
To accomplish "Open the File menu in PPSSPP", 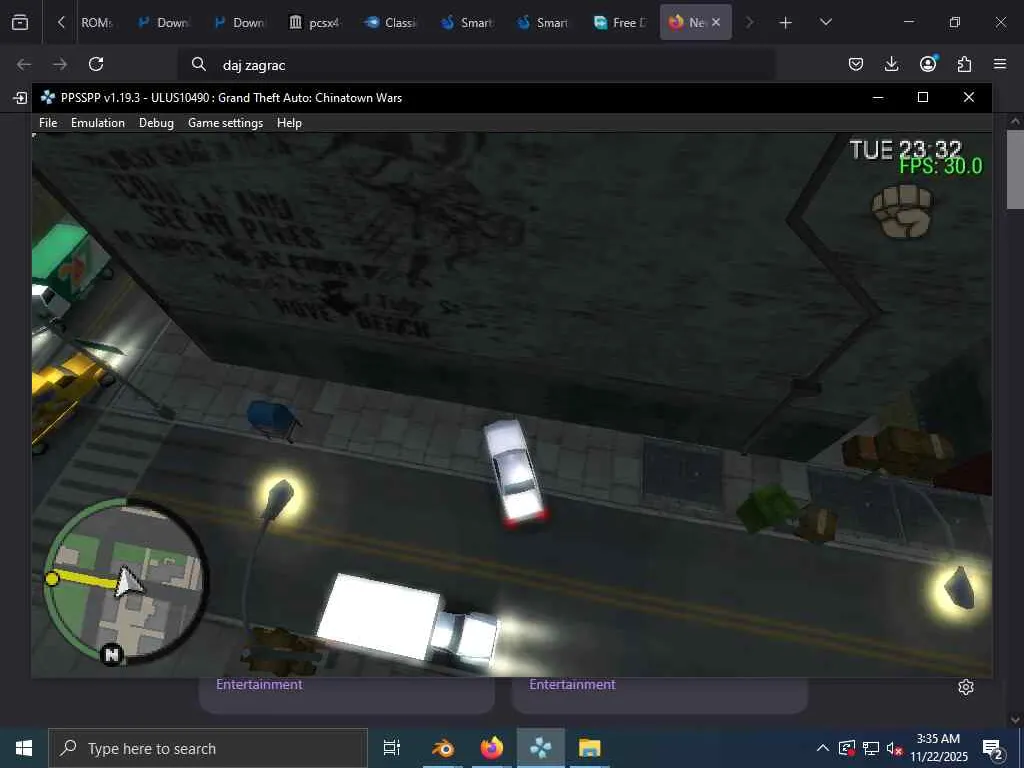I will point(48,123).
